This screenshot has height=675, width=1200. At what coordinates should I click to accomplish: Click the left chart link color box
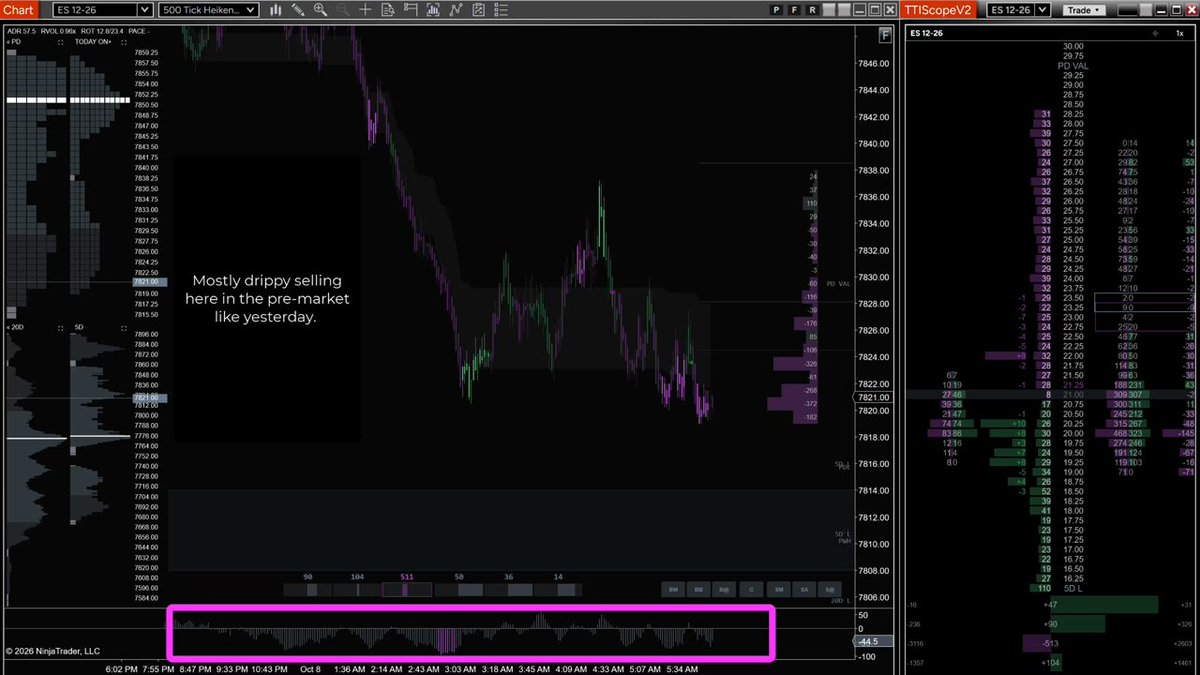coord(828,10)
